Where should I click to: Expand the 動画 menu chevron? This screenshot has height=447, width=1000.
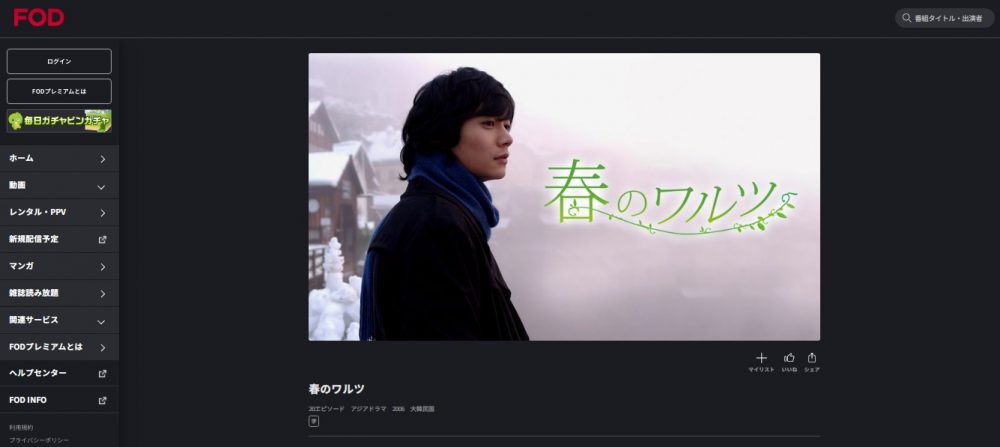(101, 187)
